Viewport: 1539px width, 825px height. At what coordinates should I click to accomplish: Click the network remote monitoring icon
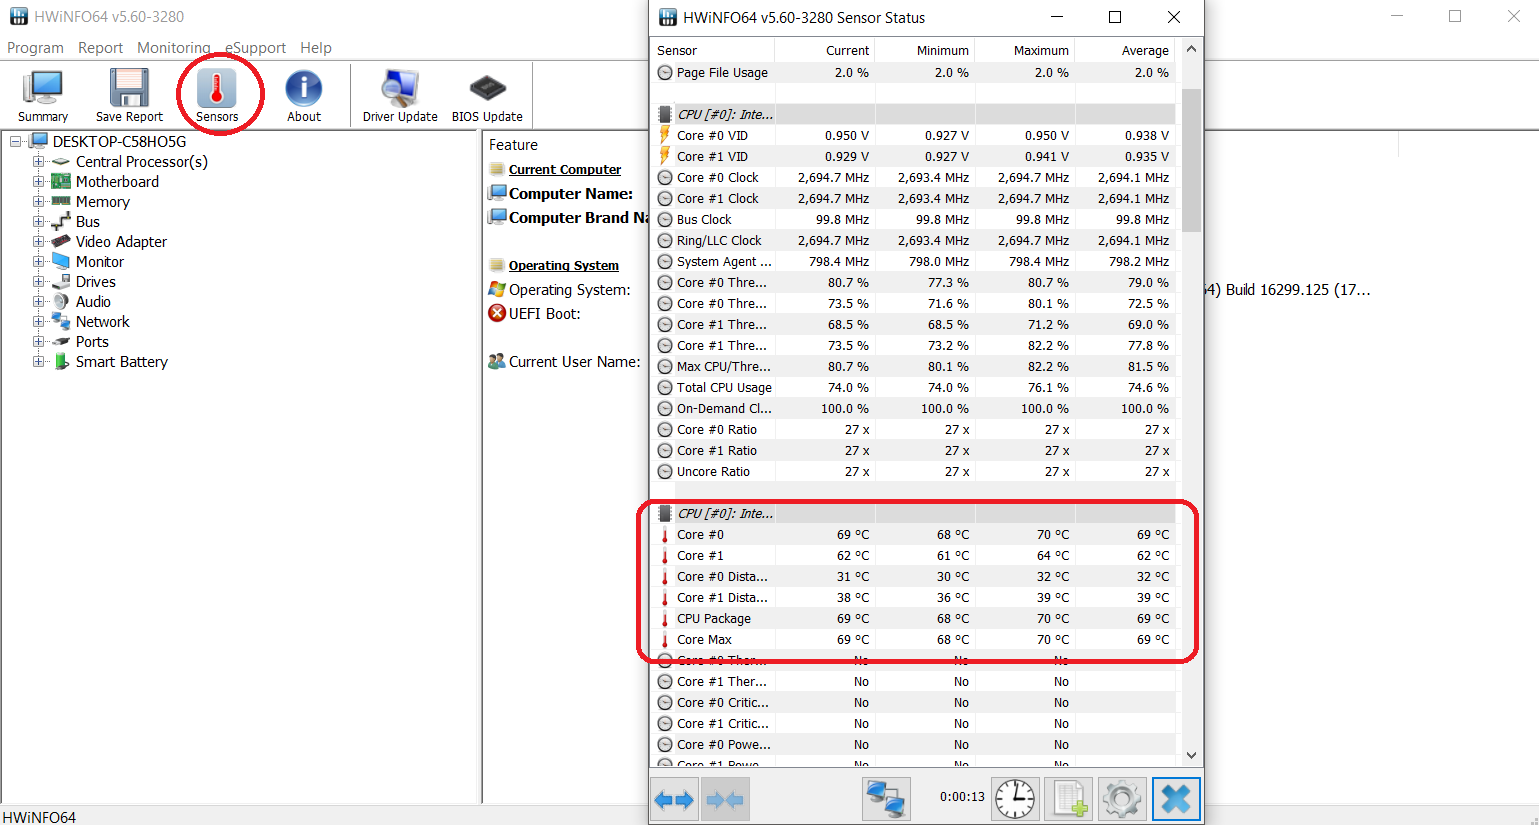point(886,798)
